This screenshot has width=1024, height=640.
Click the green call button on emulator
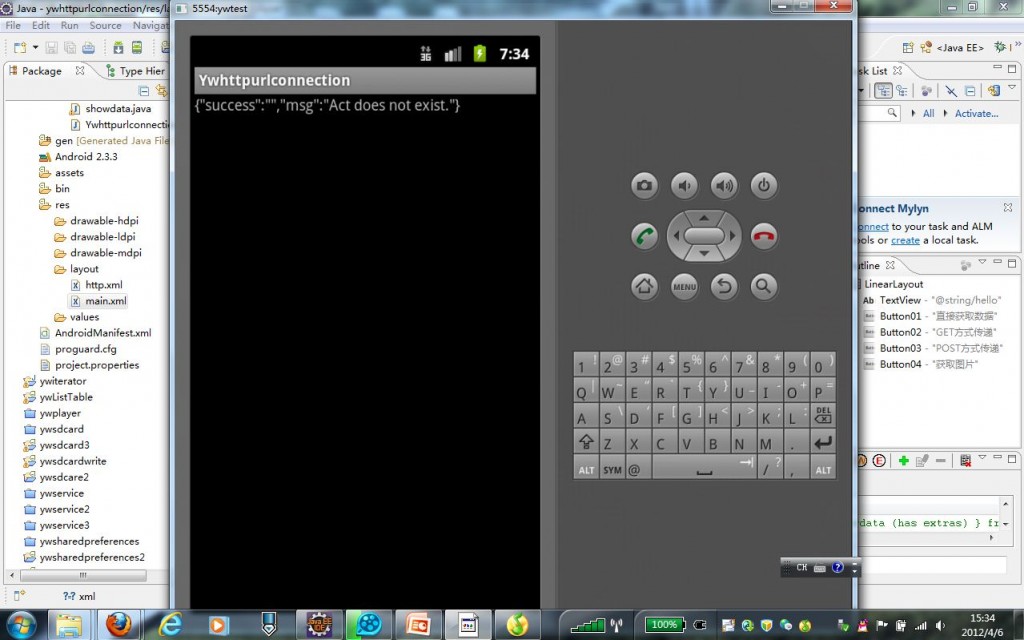click(x=644, y=236)
